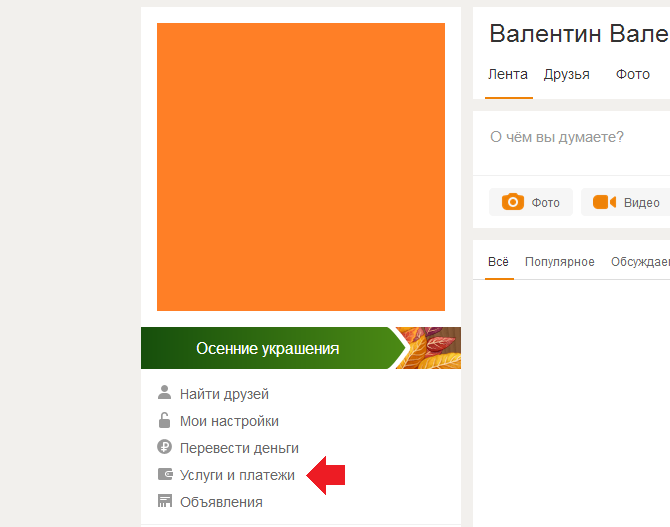The height and width of the screenshot is (527, 670).
Task: Open Перевести деньги money transfer
Action: click(239, 448)
